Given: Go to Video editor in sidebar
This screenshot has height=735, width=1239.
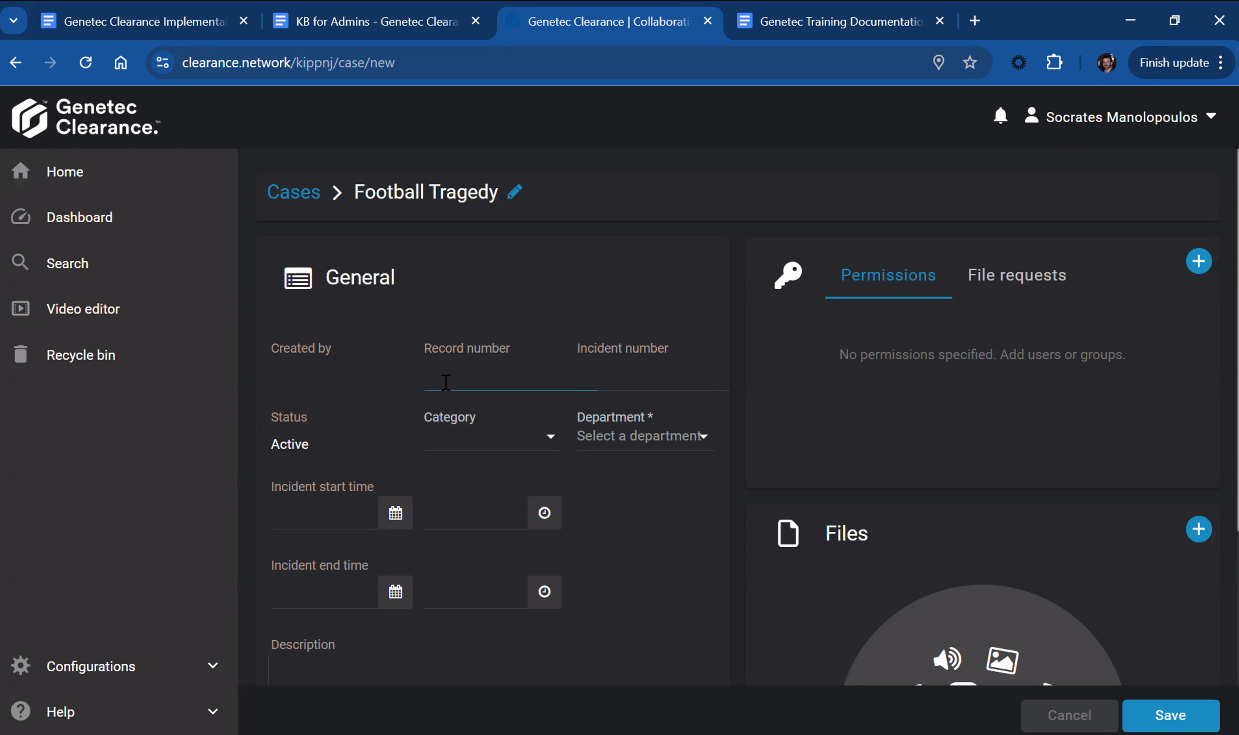Looking at the screenshot, I should pyautogui.click(x=83, y=309).
